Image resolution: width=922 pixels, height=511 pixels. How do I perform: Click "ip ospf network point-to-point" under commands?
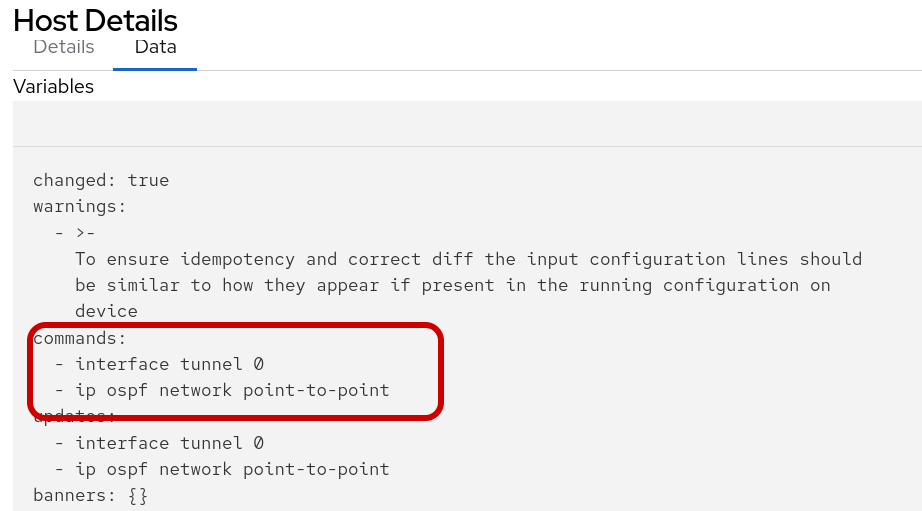point(232,390)
